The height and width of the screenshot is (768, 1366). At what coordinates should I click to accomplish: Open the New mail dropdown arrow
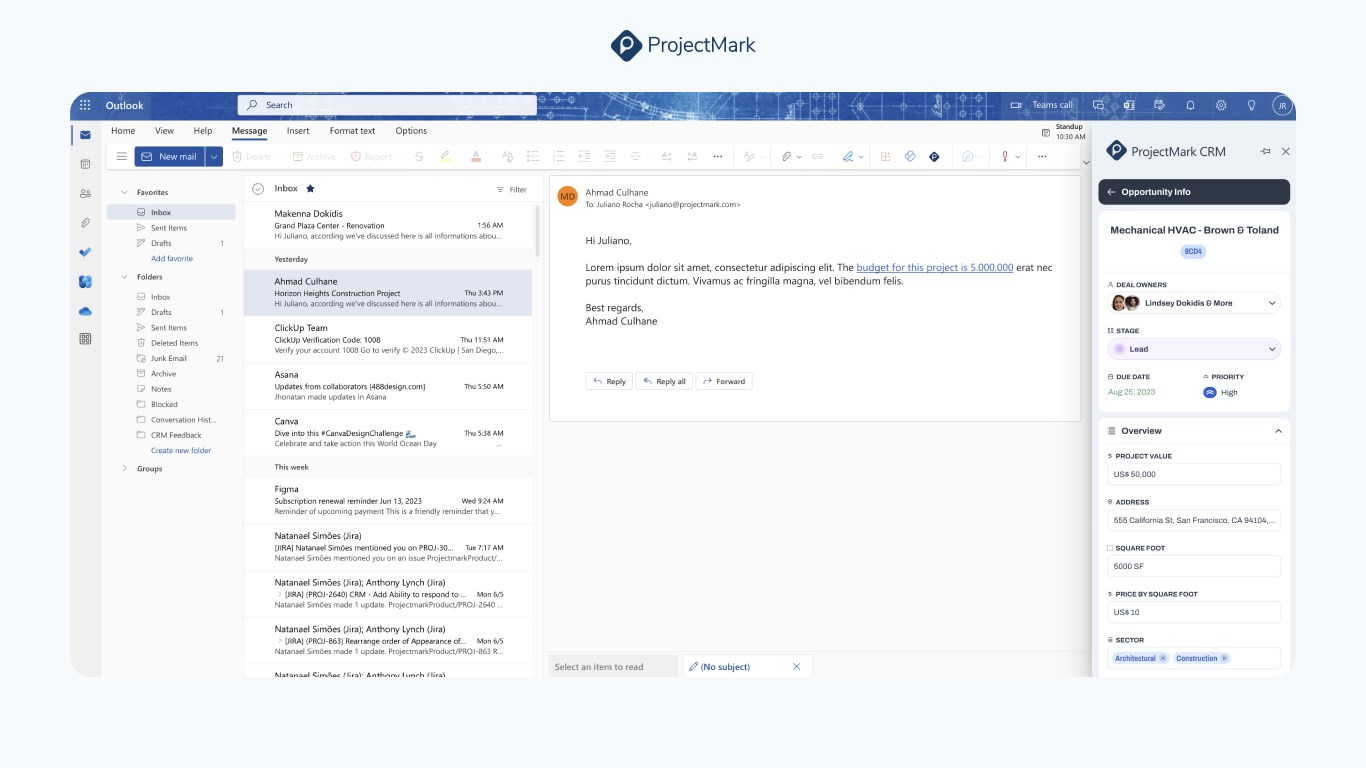(215, 156)
